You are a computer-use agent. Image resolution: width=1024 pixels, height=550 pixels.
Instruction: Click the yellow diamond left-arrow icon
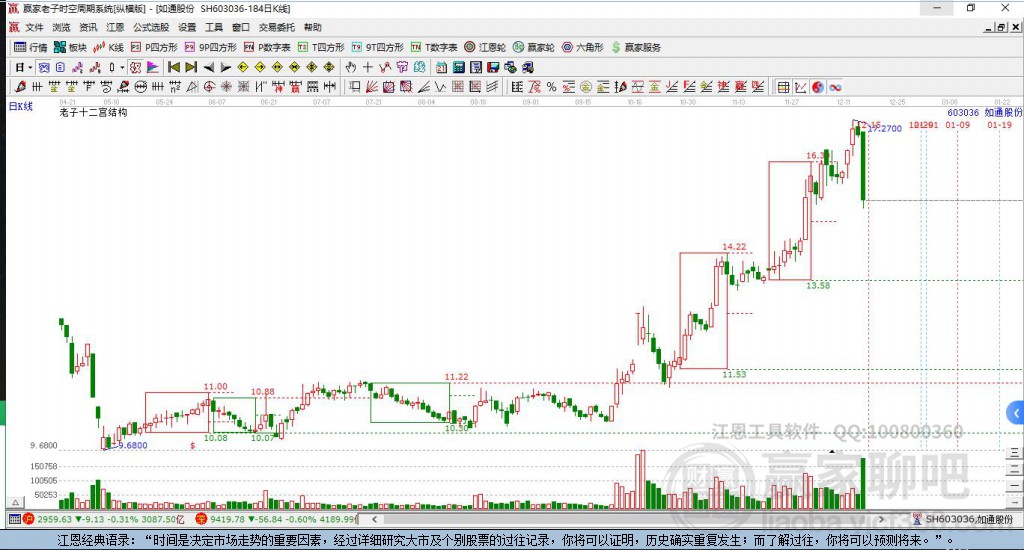pos(243,67)
